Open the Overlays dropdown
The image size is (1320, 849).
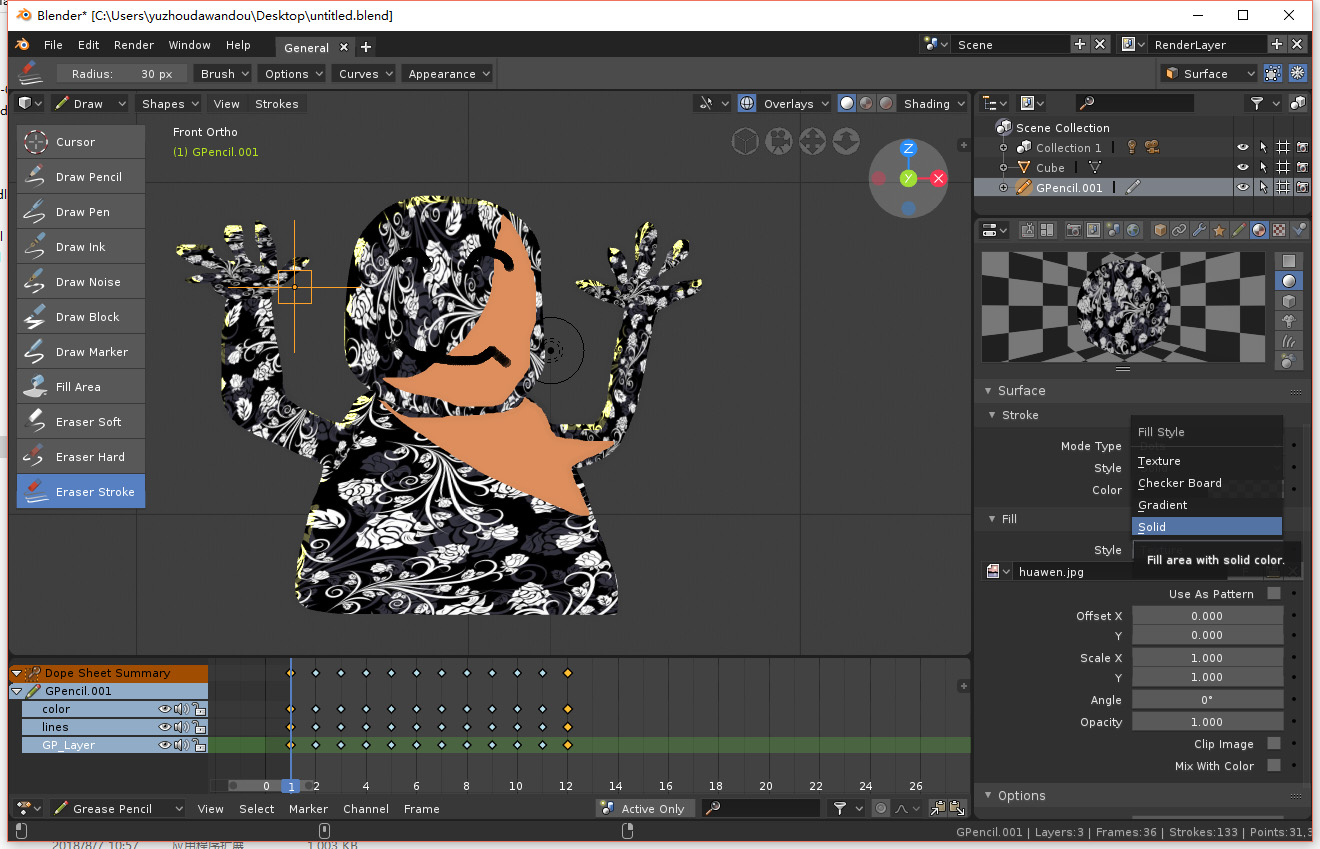click(796, 104)
